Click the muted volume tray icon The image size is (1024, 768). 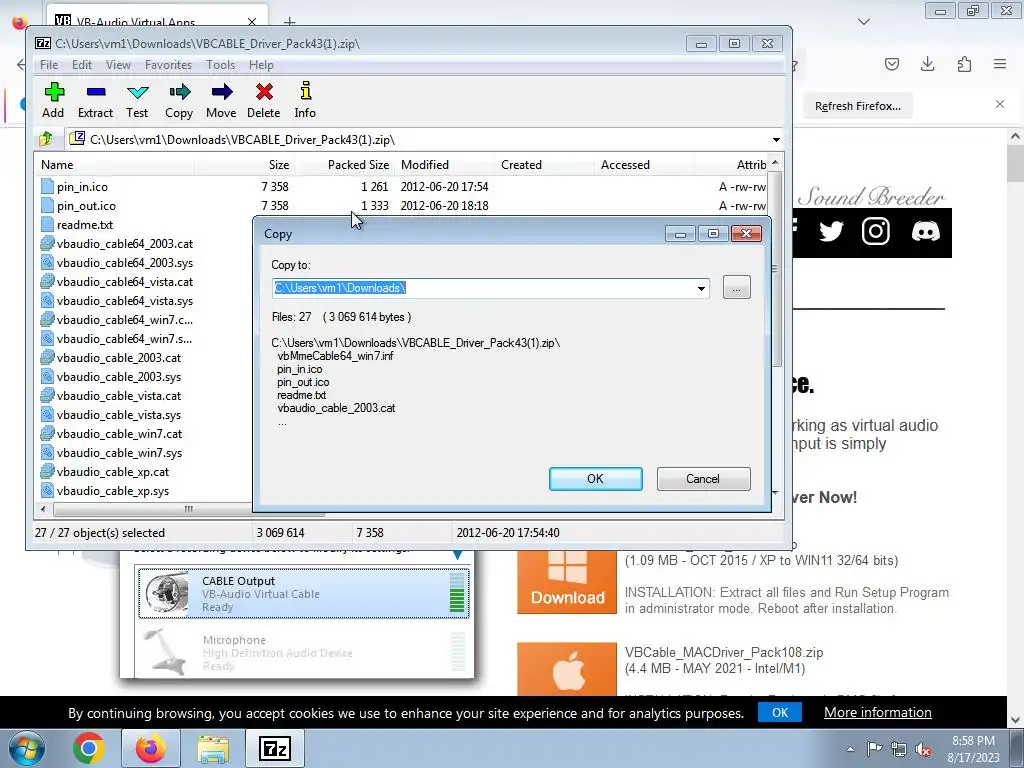923,749
